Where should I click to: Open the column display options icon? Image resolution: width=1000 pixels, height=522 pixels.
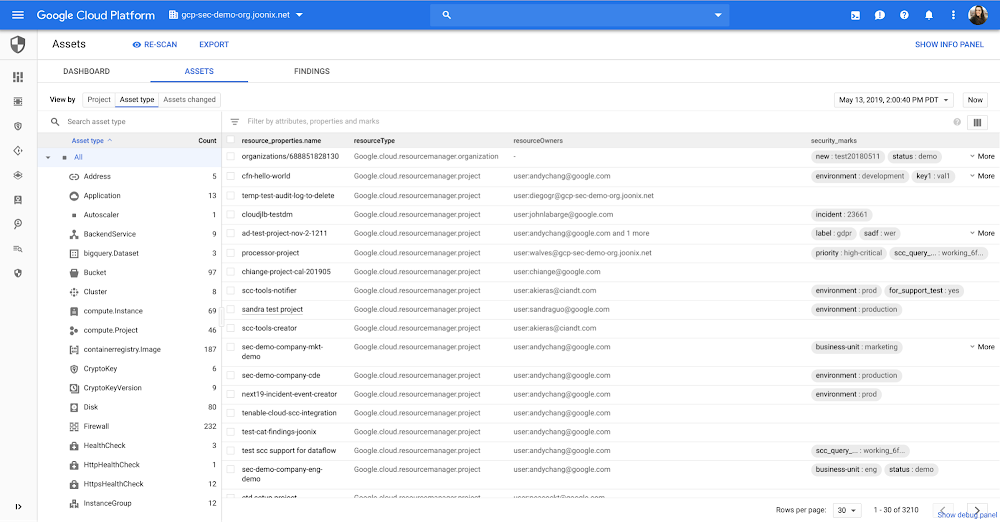(977, 123)
